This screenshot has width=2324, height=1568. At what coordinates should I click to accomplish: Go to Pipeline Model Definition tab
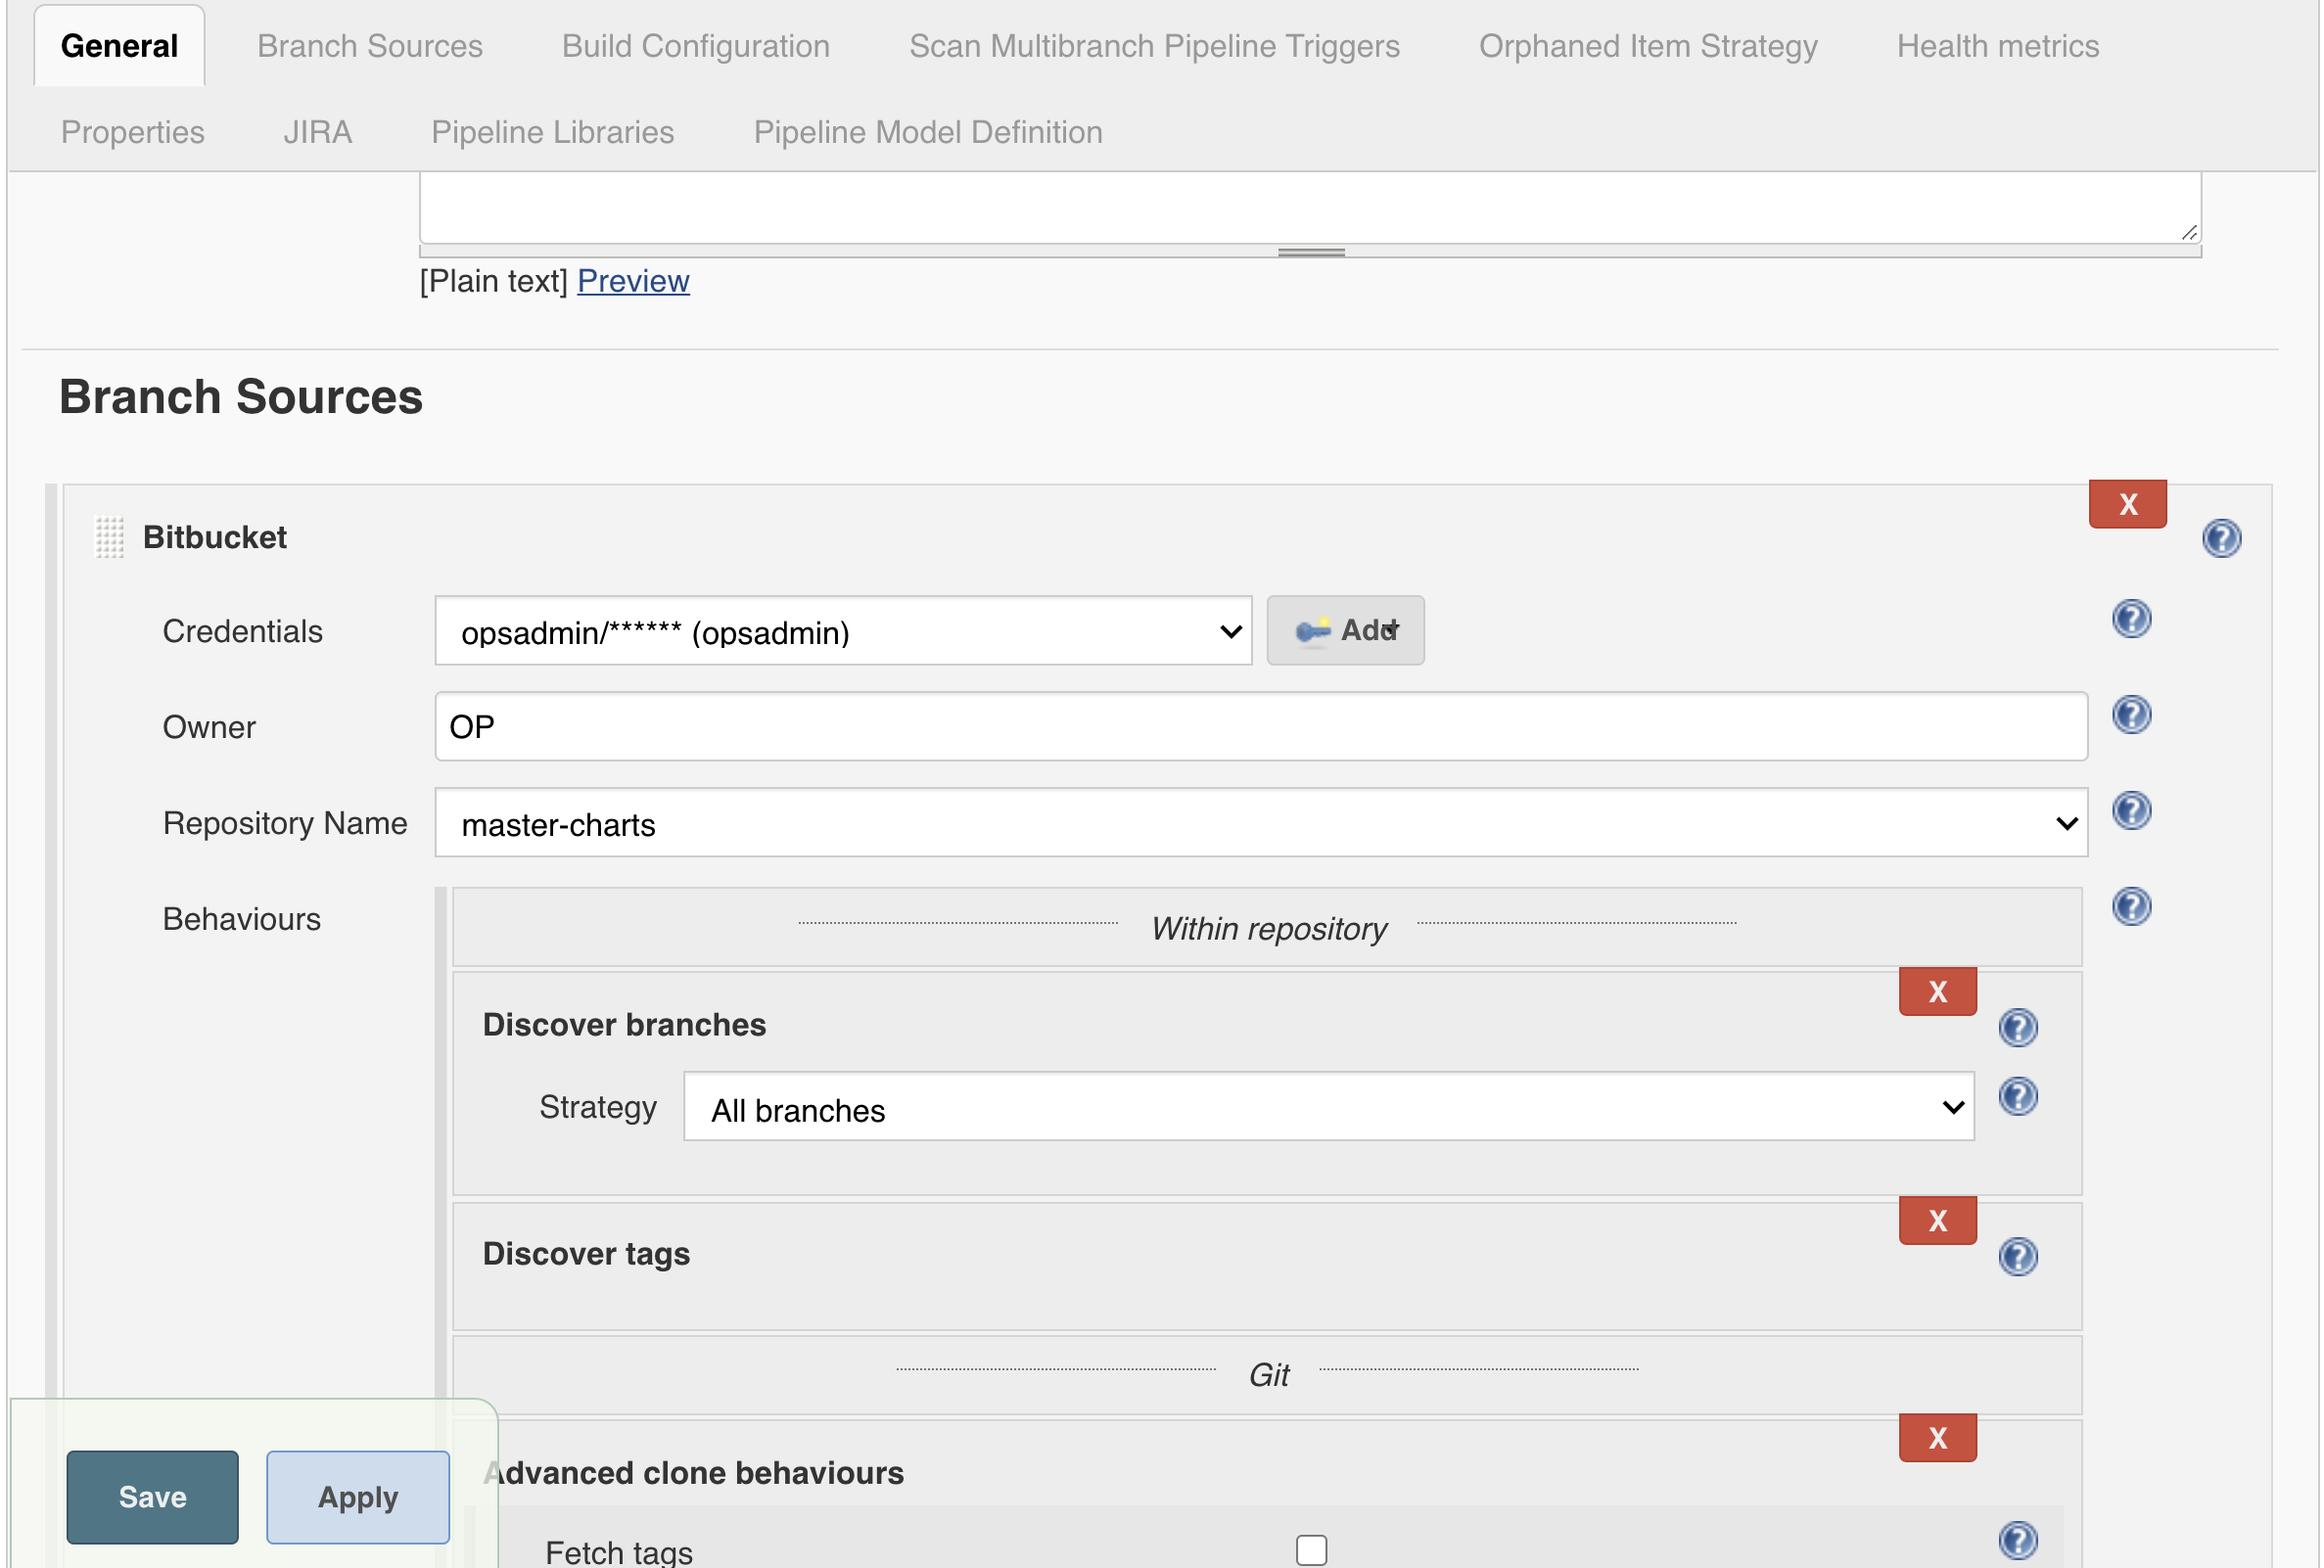[x=928, y=132]
